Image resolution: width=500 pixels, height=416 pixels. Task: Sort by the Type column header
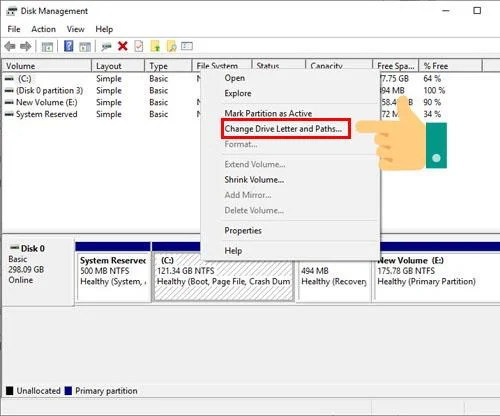(x=168, y=66)
